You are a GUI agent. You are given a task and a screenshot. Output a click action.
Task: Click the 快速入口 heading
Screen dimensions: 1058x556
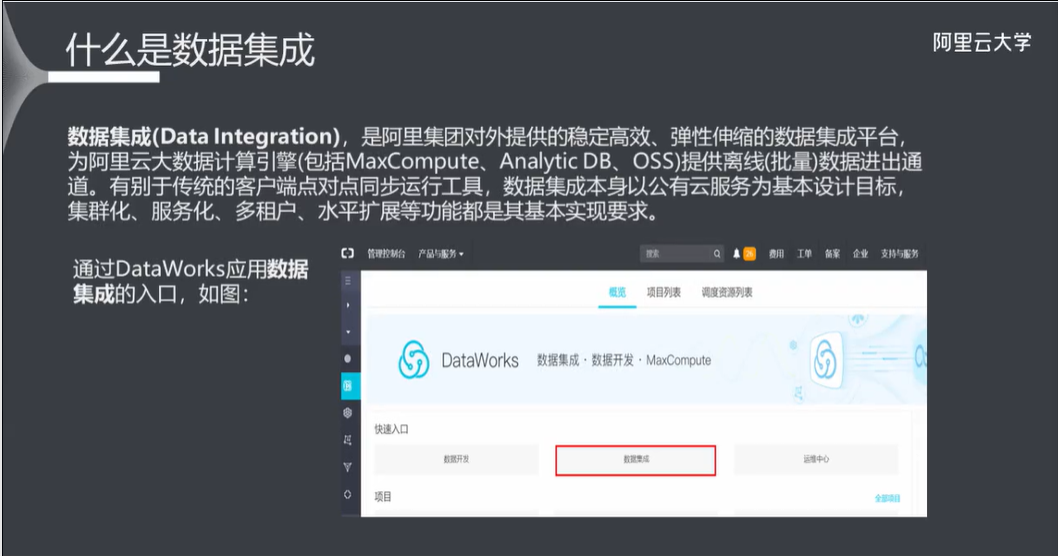pyautogui.click(x=391, y=429)
